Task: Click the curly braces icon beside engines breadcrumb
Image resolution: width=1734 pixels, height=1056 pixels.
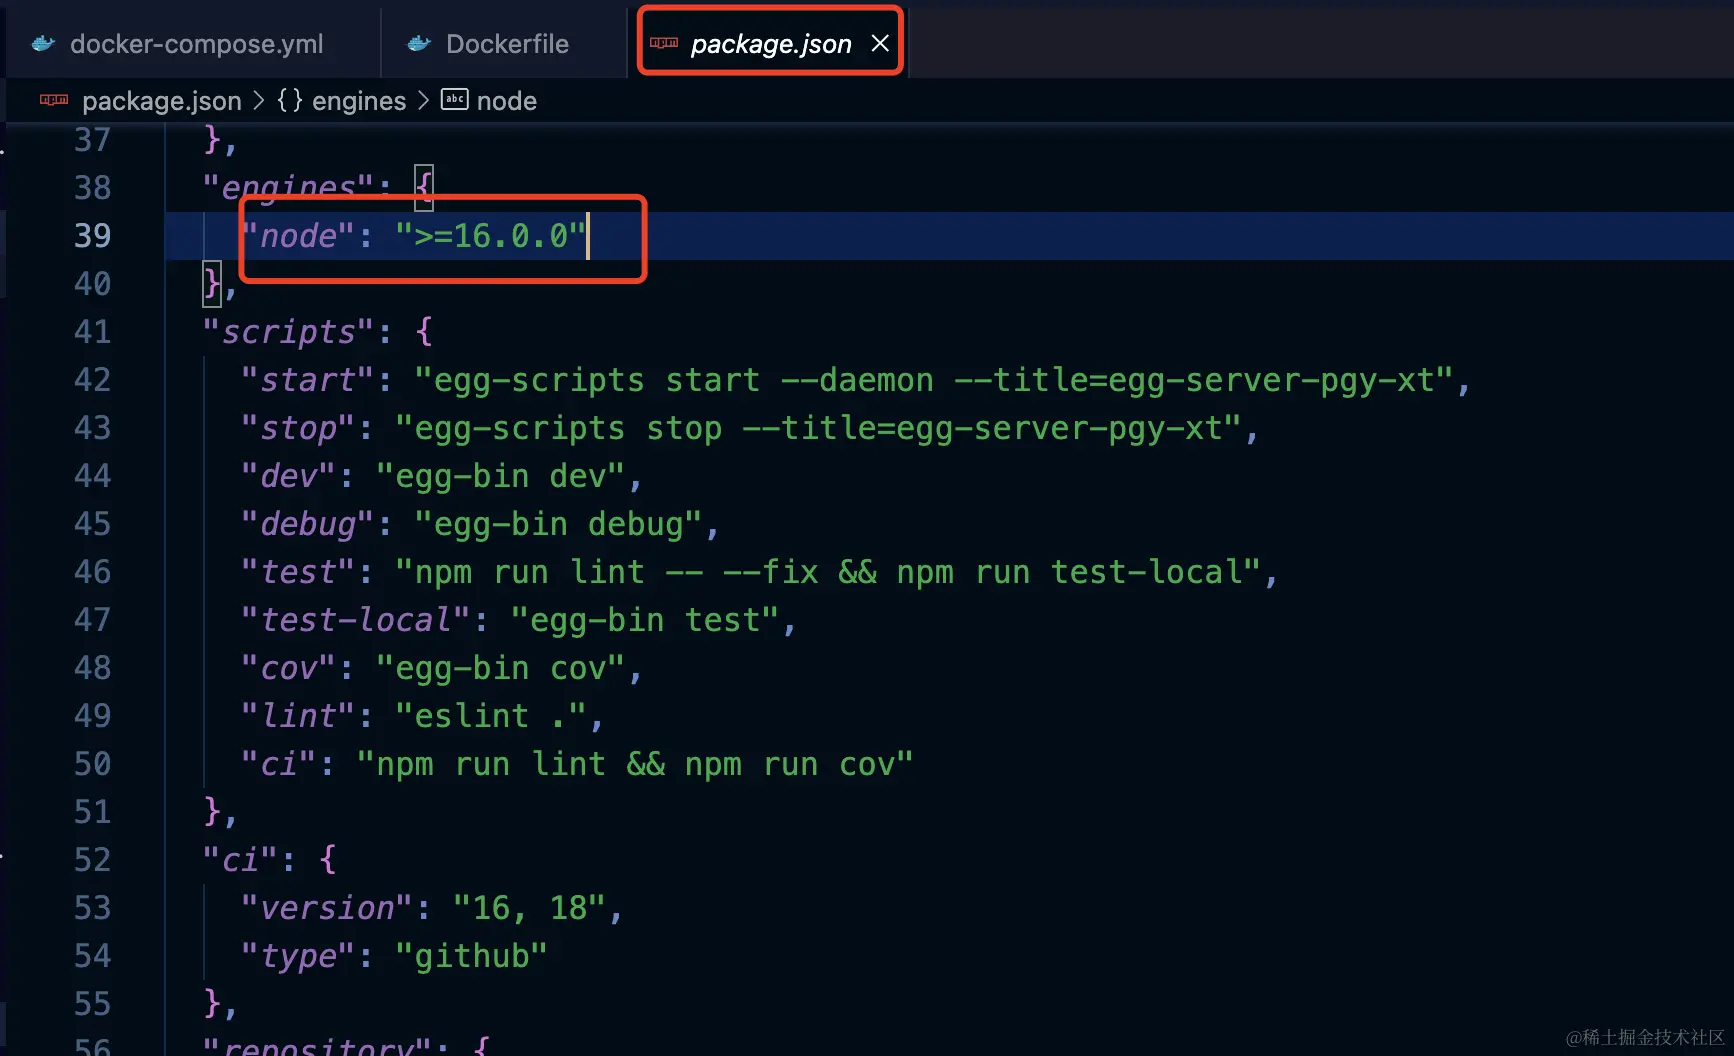Action: (x=290, y=100)
